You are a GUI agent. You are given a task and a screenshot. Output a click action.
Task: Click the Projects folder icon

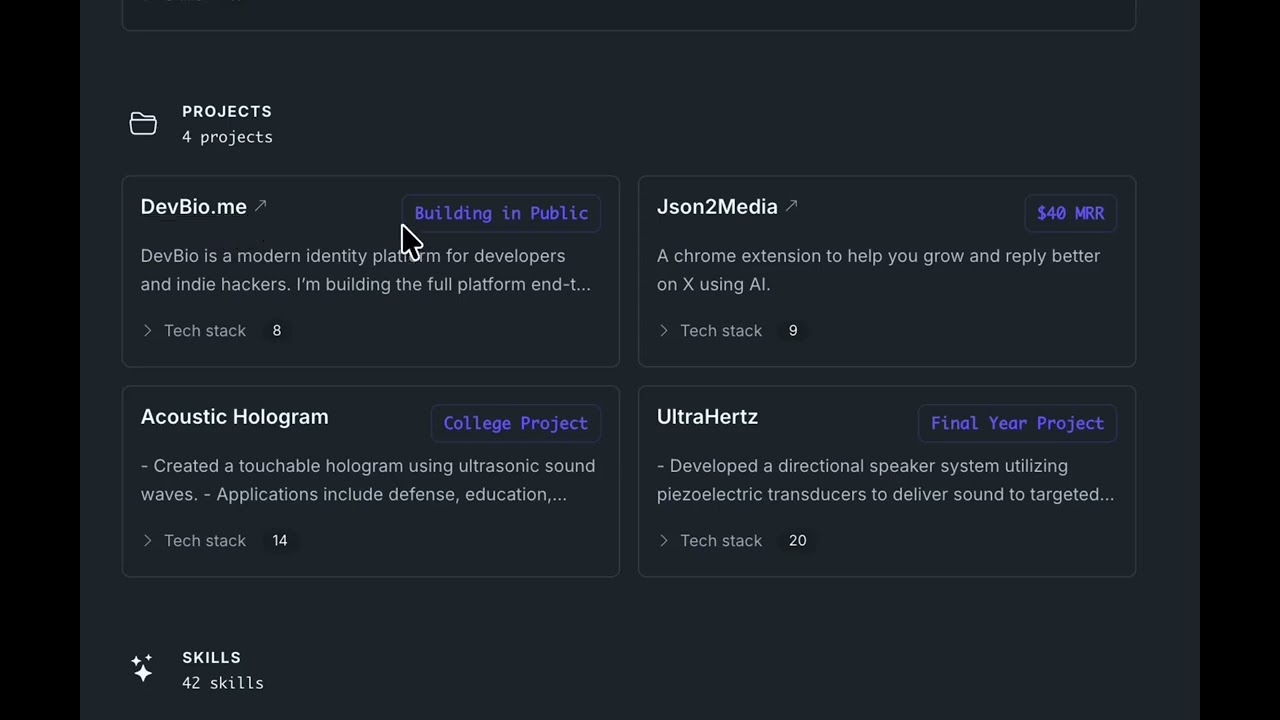(x=143, y=123)
